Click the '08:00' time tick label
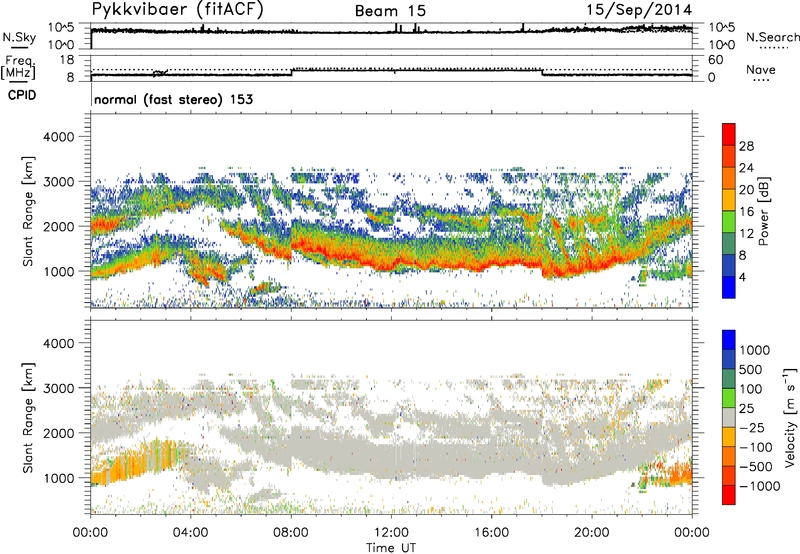800x554 pixels. (291, 533)
